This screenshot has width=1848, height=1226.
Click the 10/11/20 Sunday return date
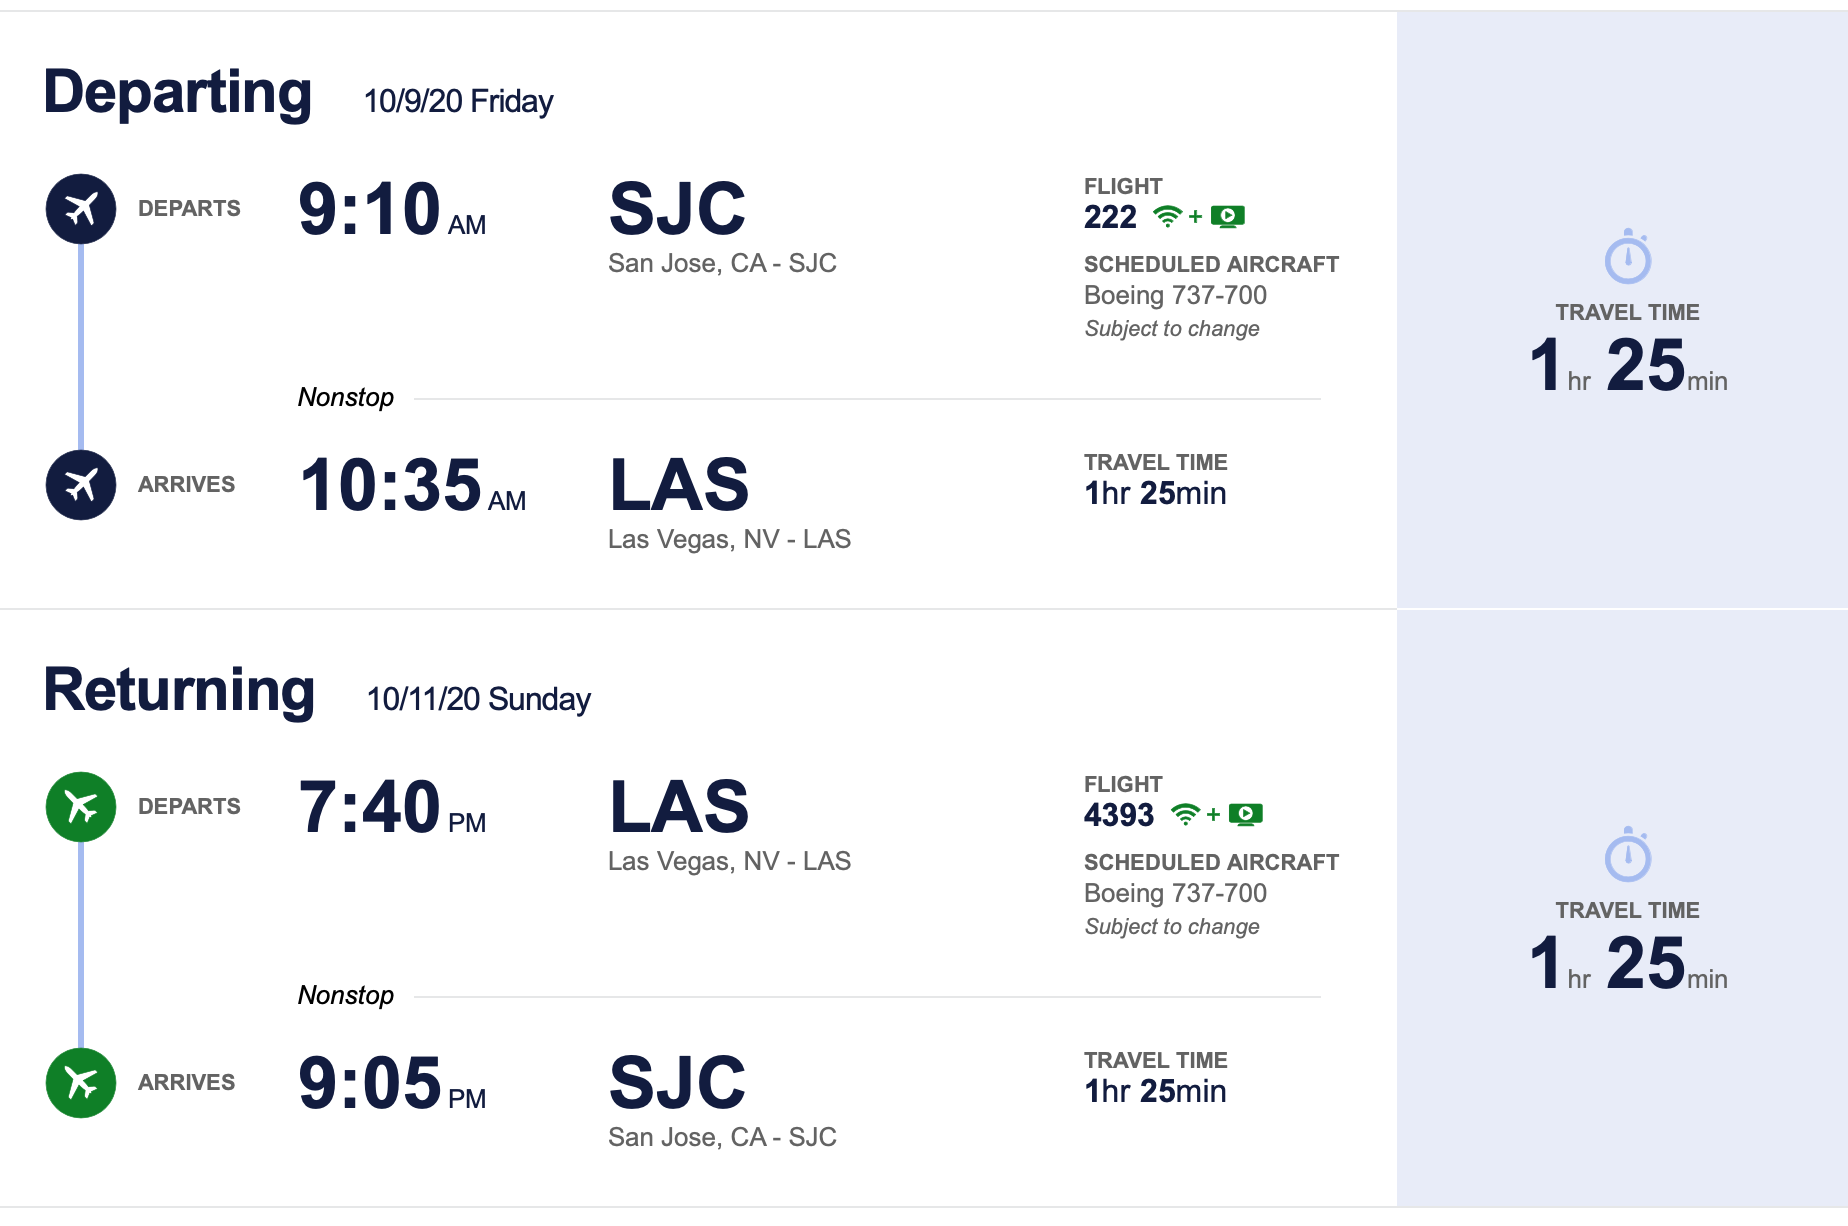(479, 699)
